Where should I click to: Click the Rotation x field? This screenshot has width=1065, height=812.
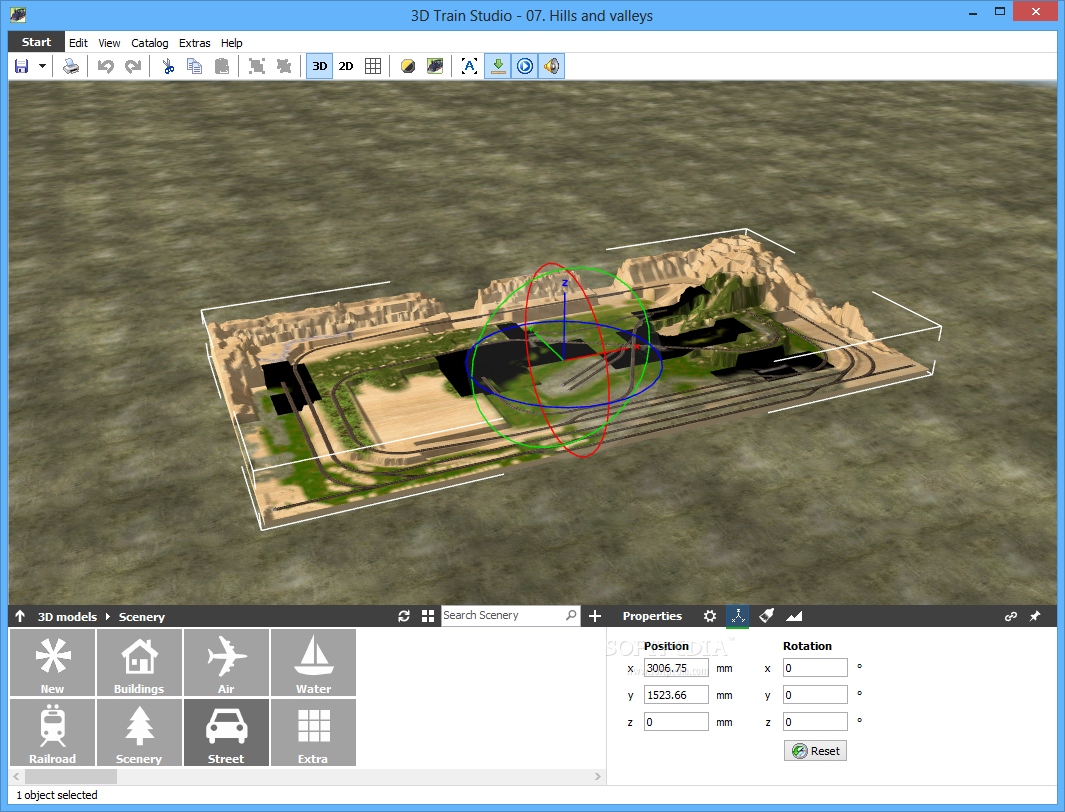pos(815,668)
